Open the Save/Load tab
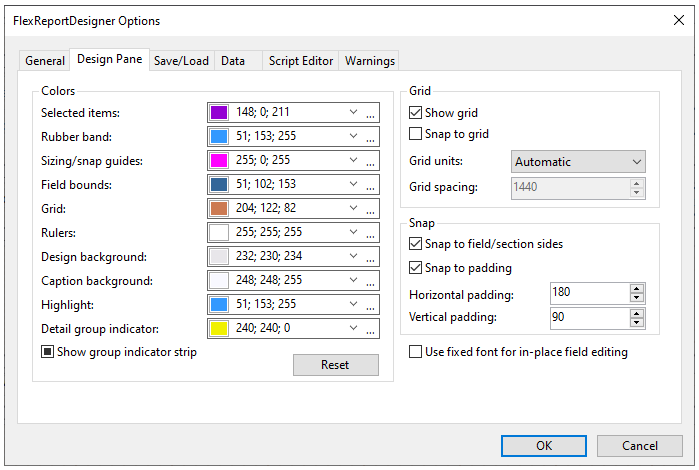The height and width of the screenshot is (470, 699). point(181,61)
